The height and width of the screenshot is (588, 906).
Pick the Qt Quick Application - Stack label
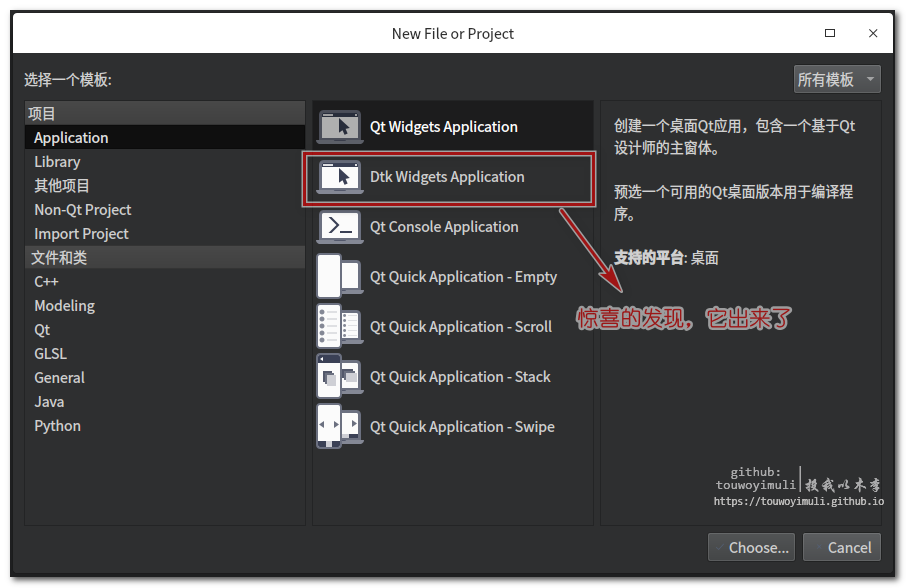coord(461,377)
